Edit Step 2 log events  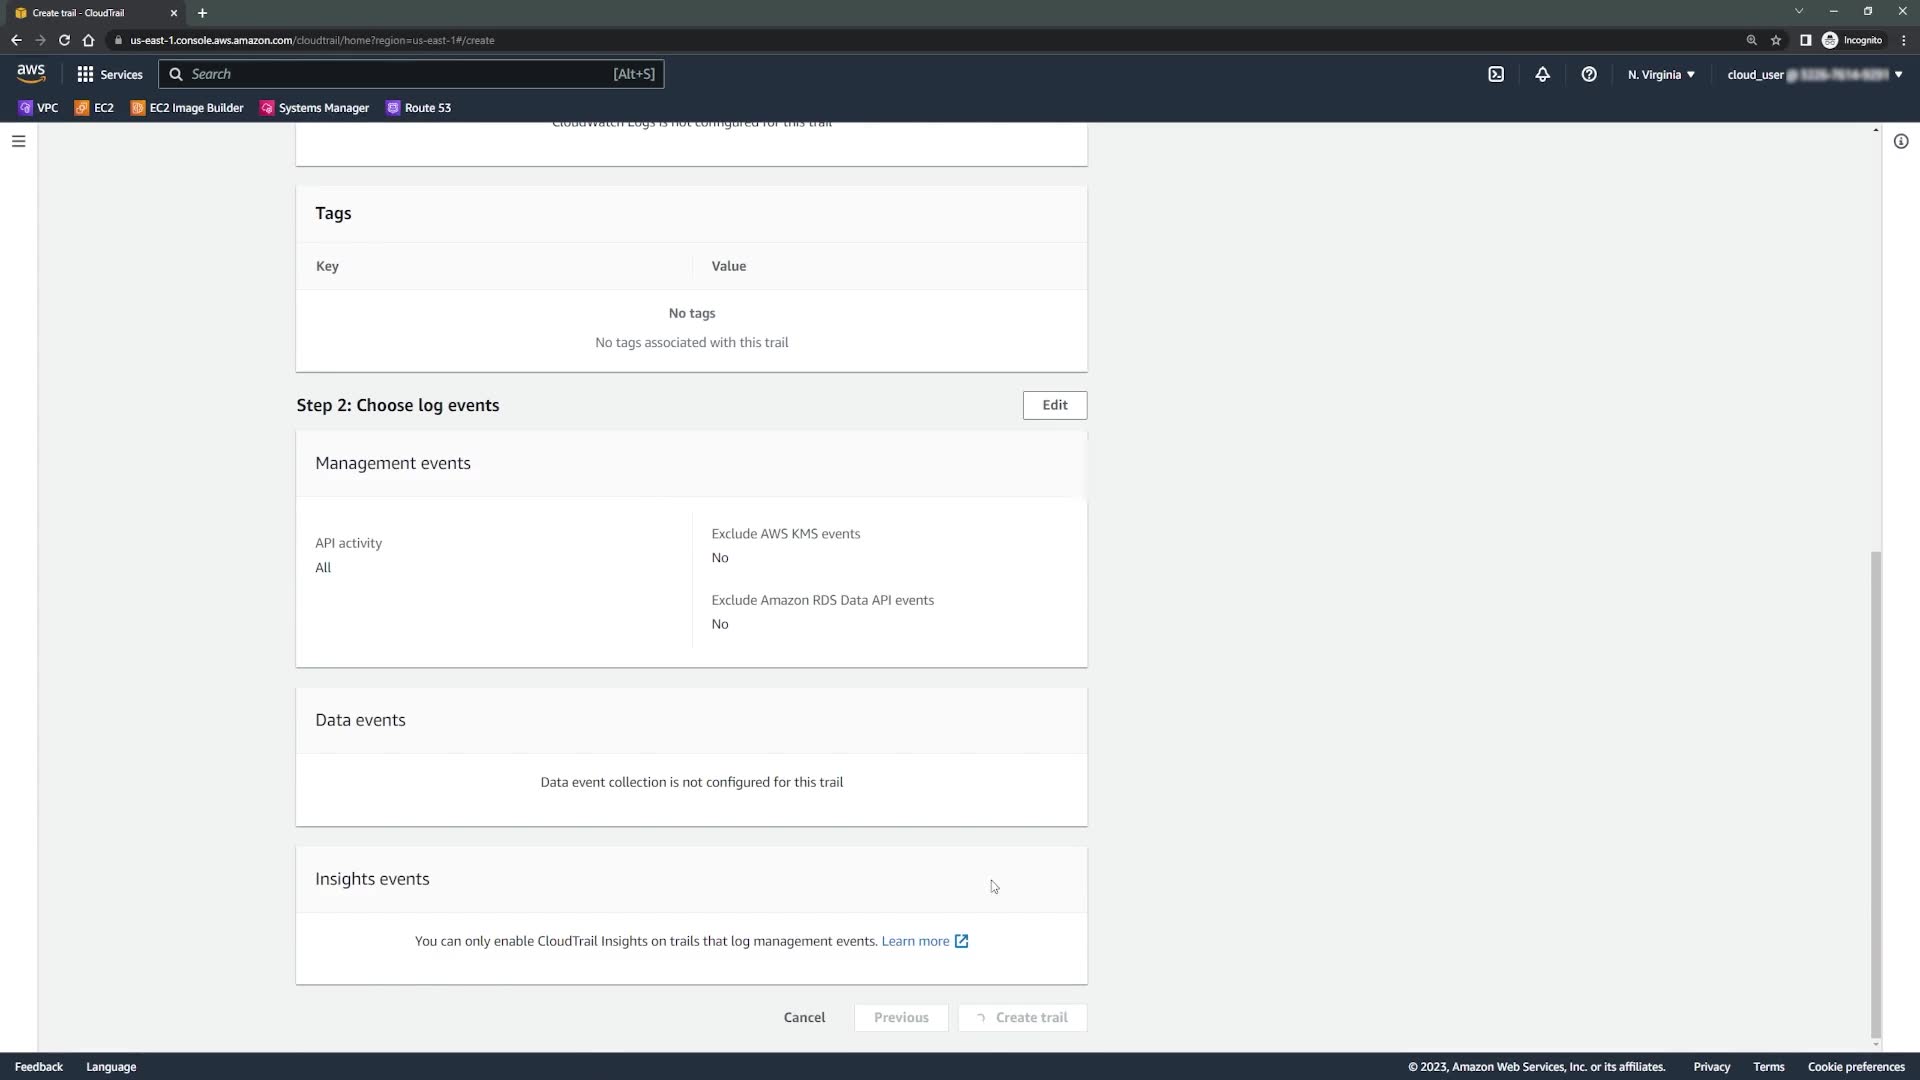click(1054, 405)
